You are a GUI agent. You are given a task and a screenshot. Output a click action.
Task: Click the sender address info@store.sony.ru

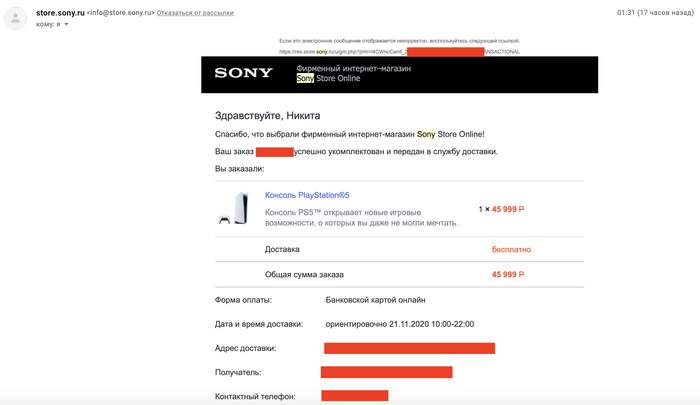tap(119, 13)
